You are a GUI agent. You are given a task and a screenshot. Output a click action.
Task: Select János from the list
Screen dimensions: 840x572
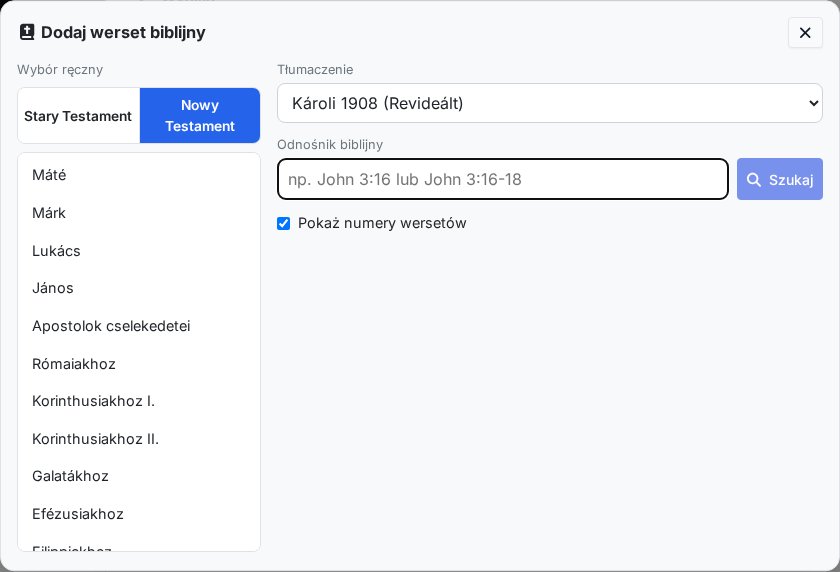point(139,288)
